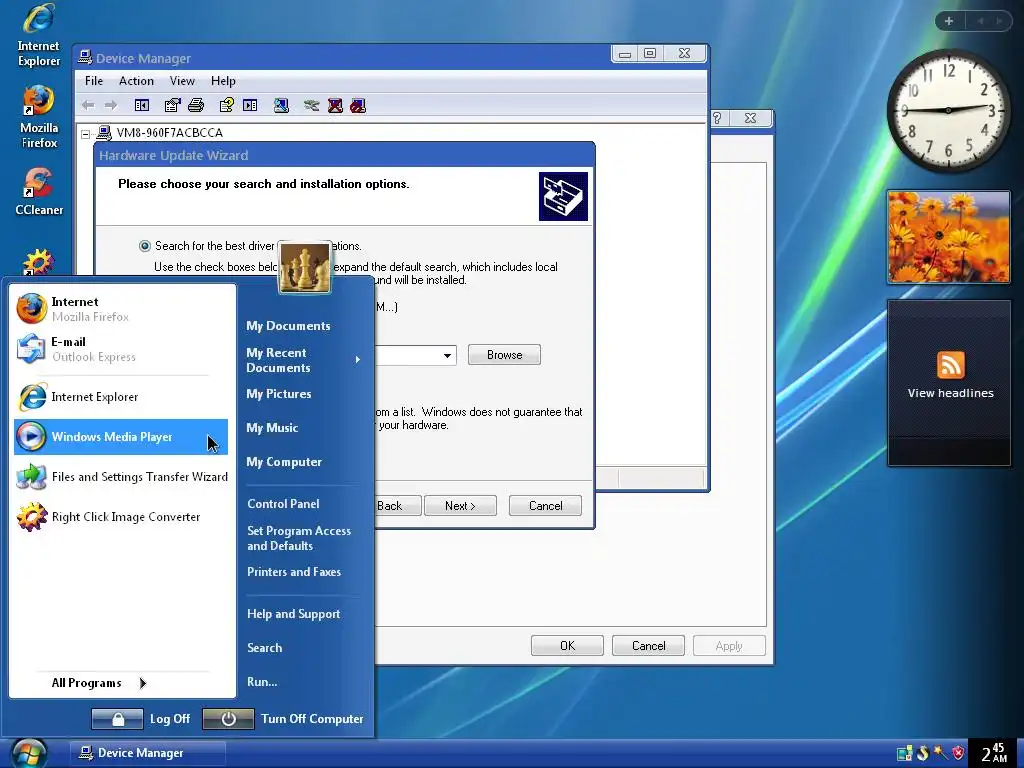1024x768 pixels.
Task: Click the Help question-mark toolbar icon
Action: point(227,105)
